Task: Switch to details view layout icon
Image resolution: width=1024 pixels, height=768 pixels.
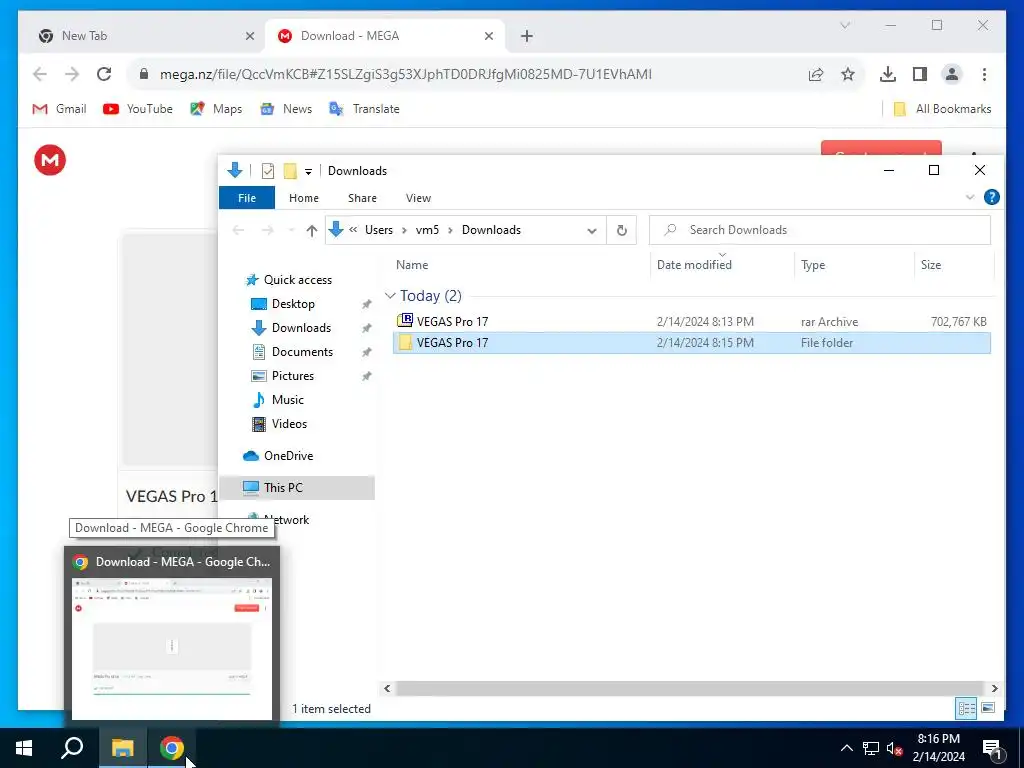Action: click(967, 709)
